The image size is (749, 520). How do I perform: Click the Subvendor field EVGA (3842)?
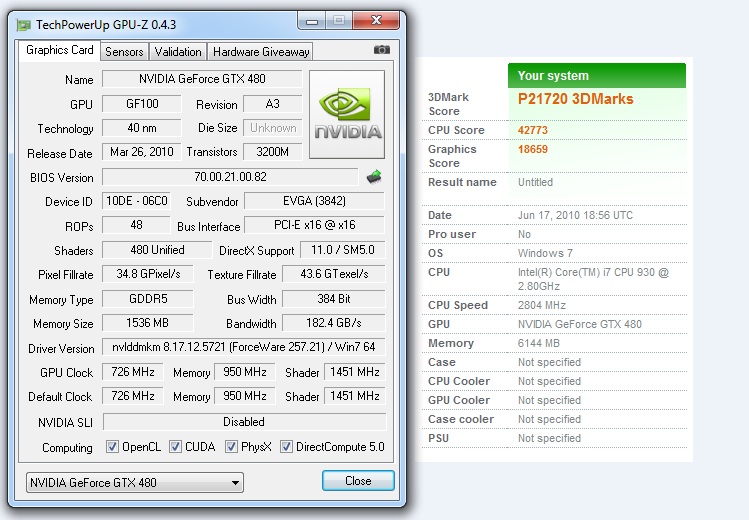click(x=314, y=201)
